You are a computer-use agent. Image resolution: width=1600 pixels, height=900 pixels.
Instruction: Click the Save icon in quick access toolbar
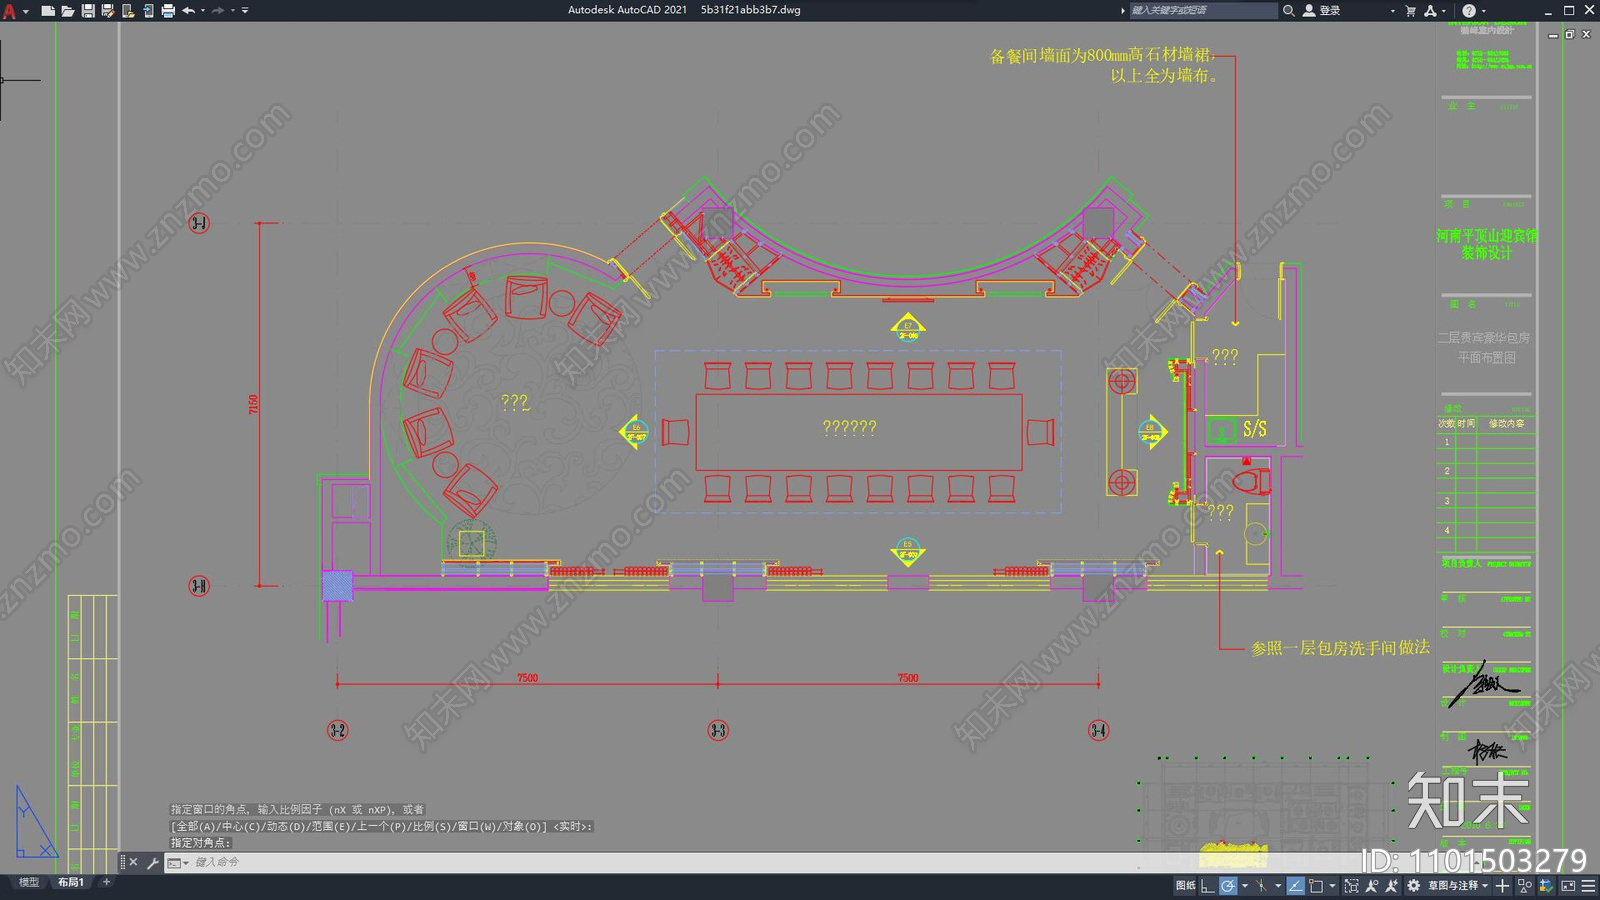click(87, 10)
